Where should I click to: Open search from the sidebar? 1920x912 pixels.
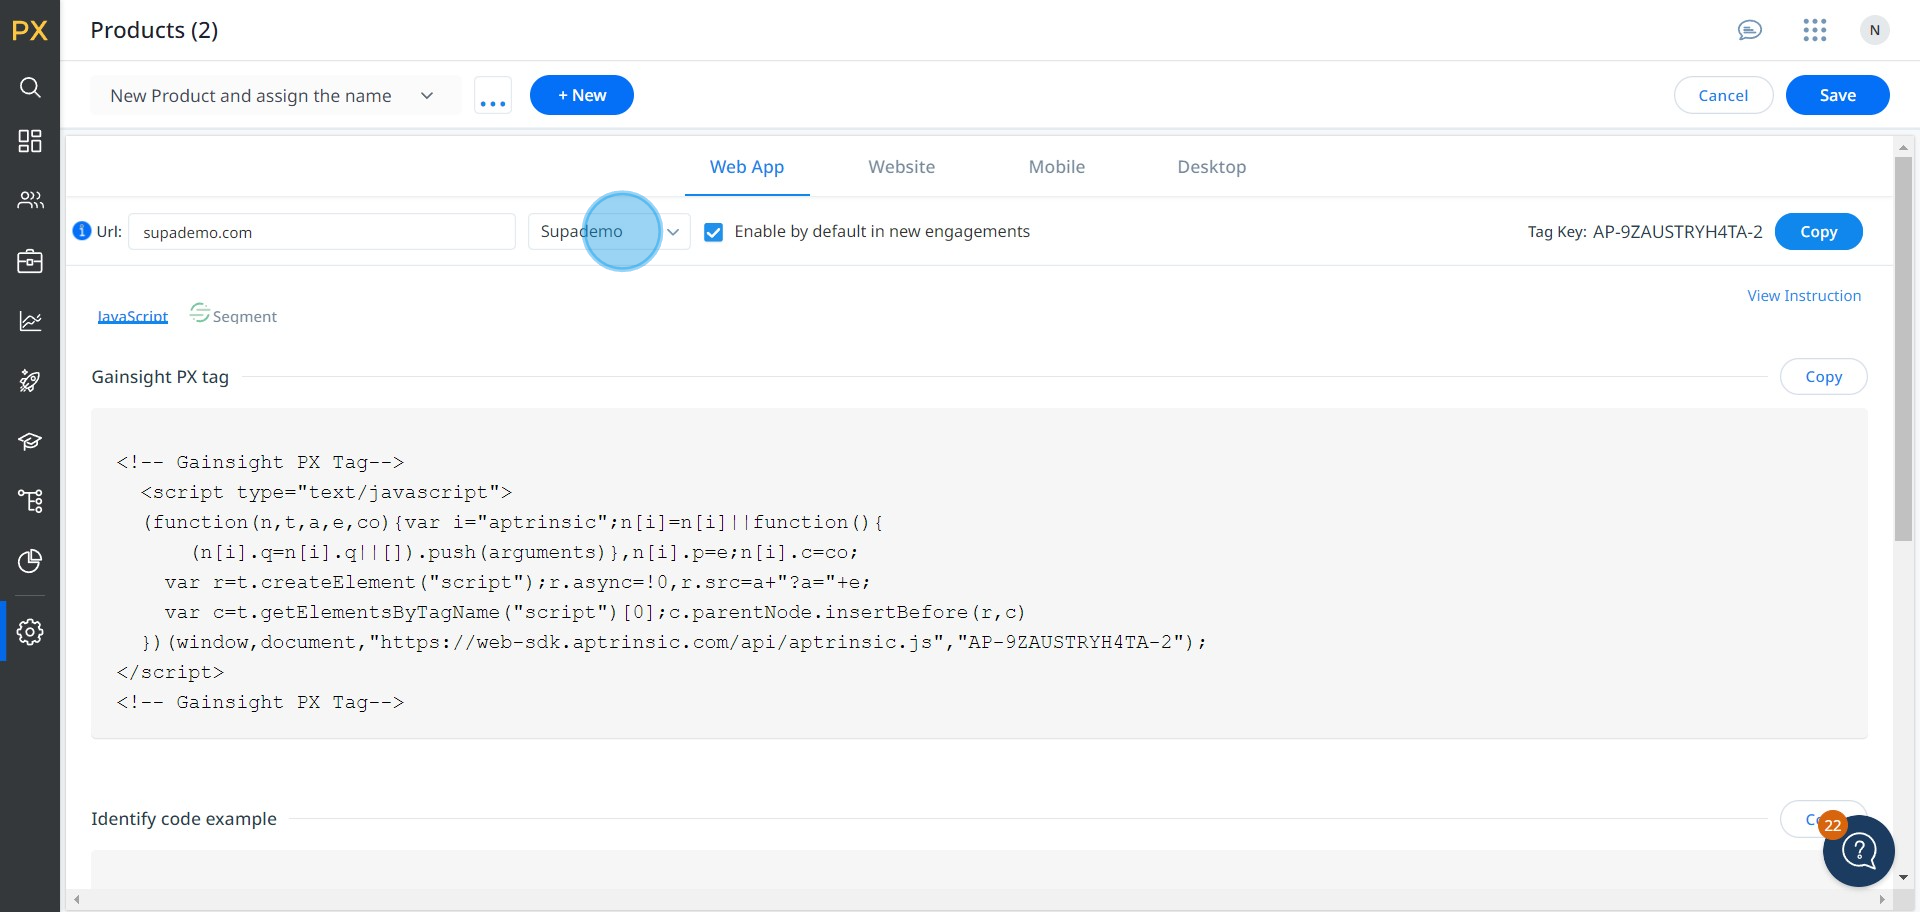click(x=30, y=87)
